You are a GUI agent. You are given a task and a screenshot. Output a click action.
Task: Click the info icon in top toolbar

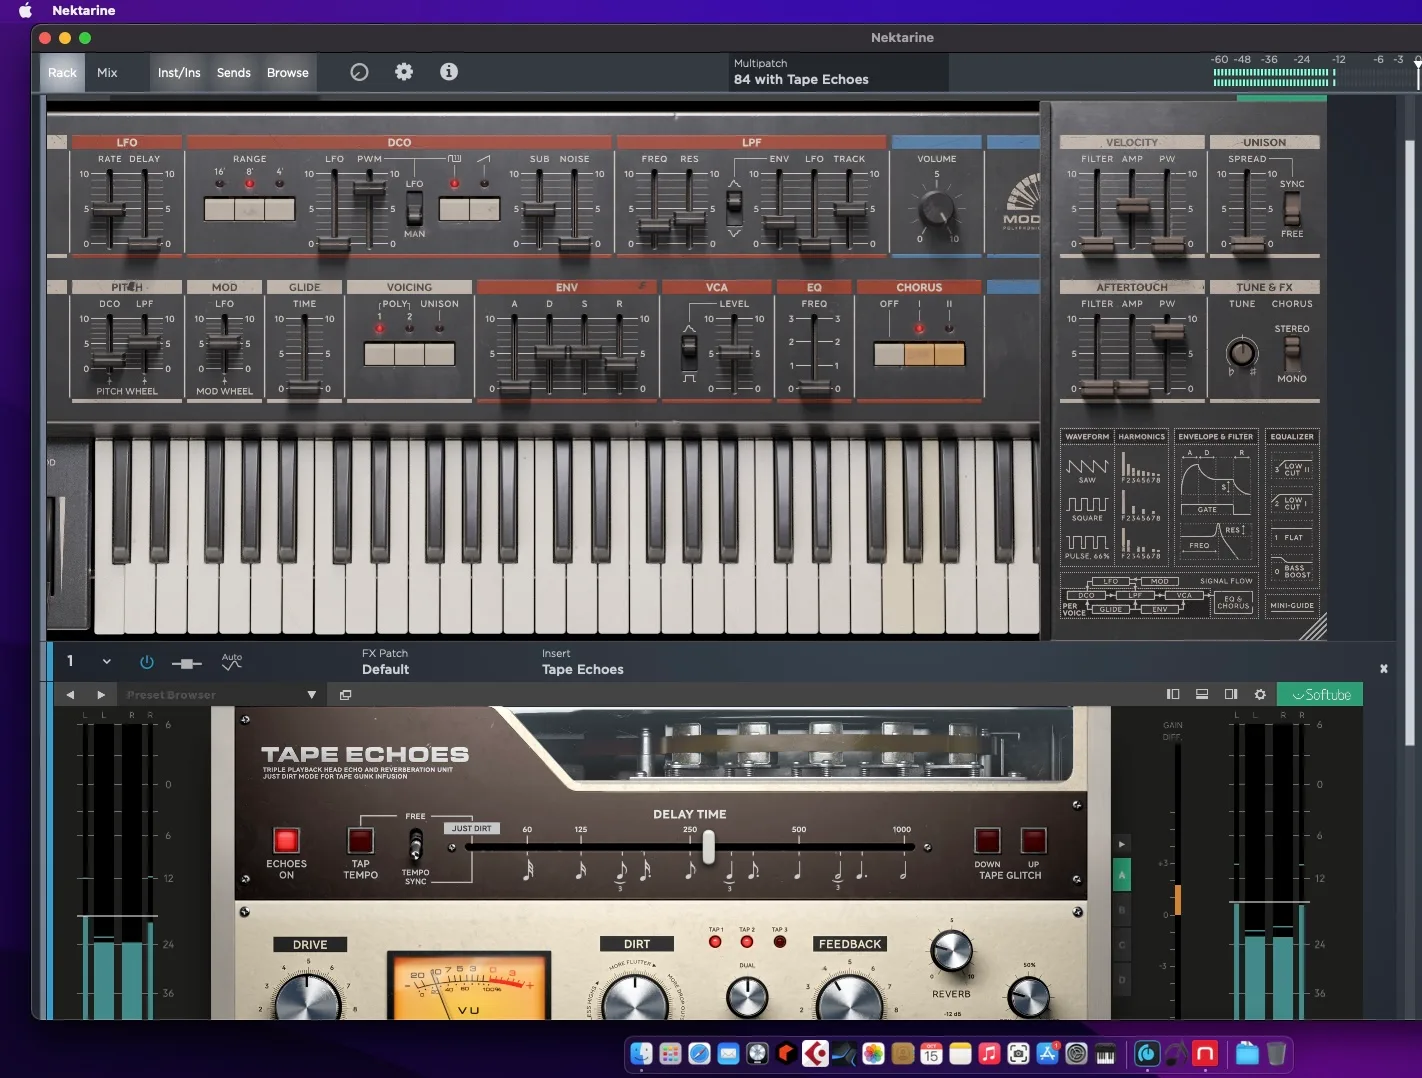click(449, 72)
